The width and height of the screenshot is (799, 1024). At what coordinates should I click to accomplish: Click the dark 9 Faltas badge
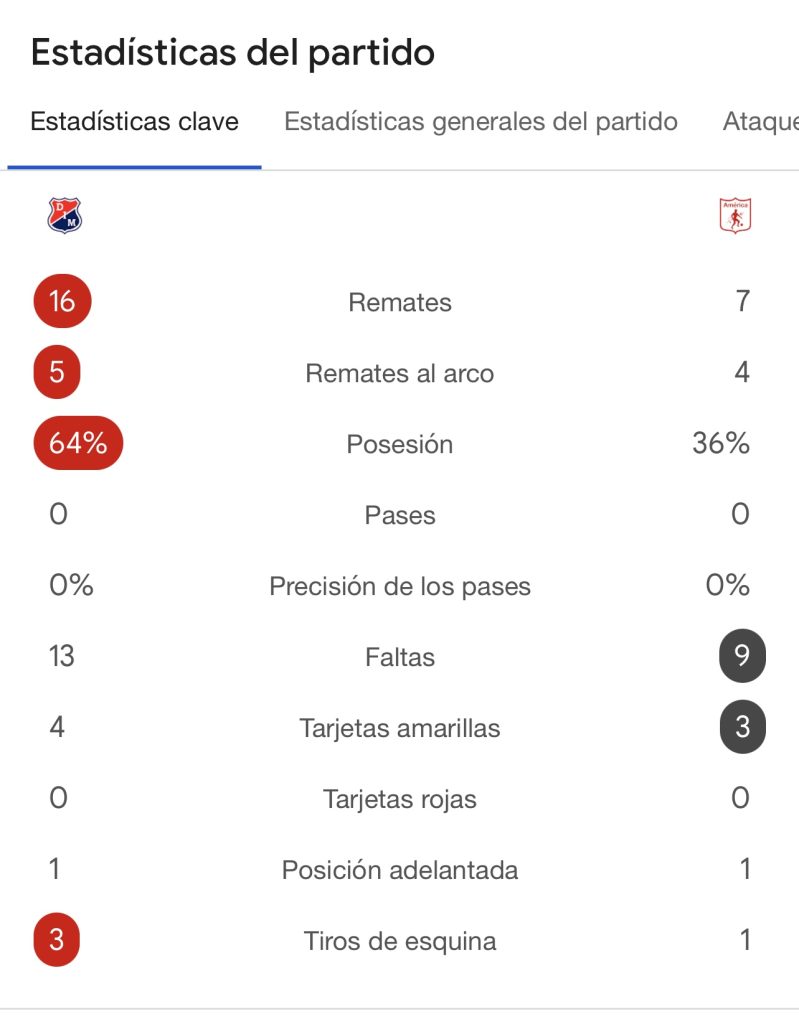point(742,657)
